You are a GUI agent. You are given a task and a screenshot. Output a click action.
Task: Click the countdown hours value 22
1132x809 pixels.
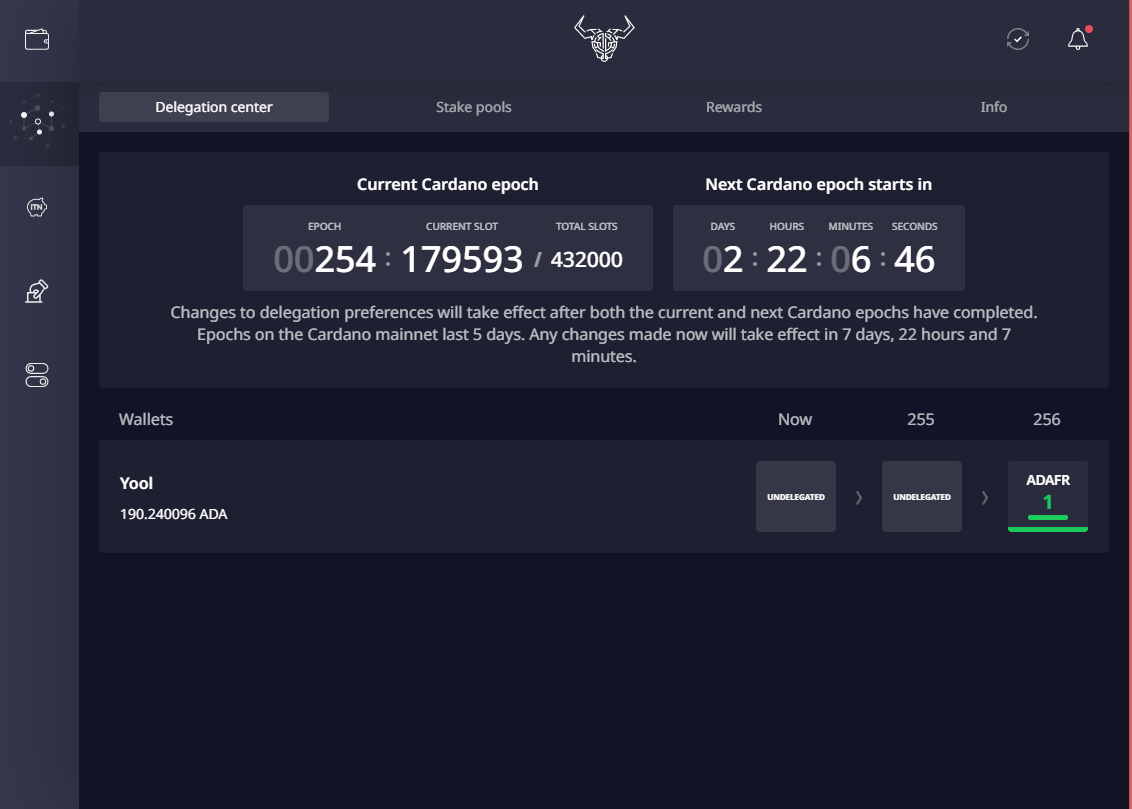[x=786, y=259]
